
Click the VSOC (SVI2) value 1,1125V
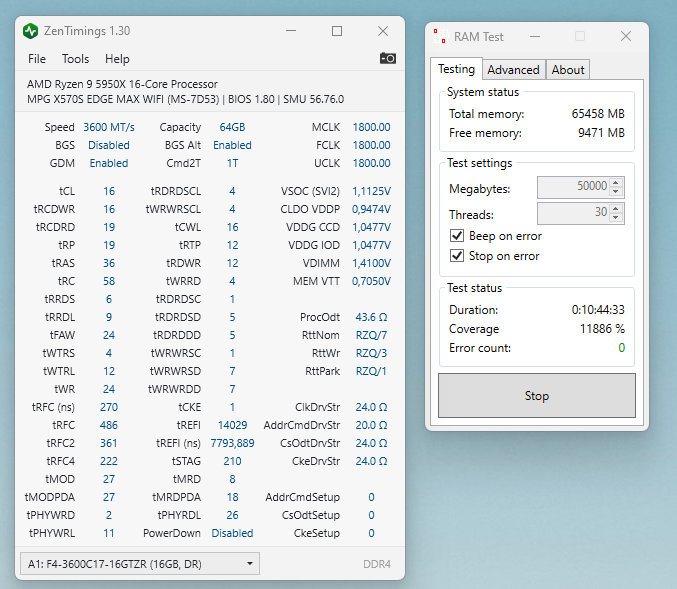pos(371,191)
